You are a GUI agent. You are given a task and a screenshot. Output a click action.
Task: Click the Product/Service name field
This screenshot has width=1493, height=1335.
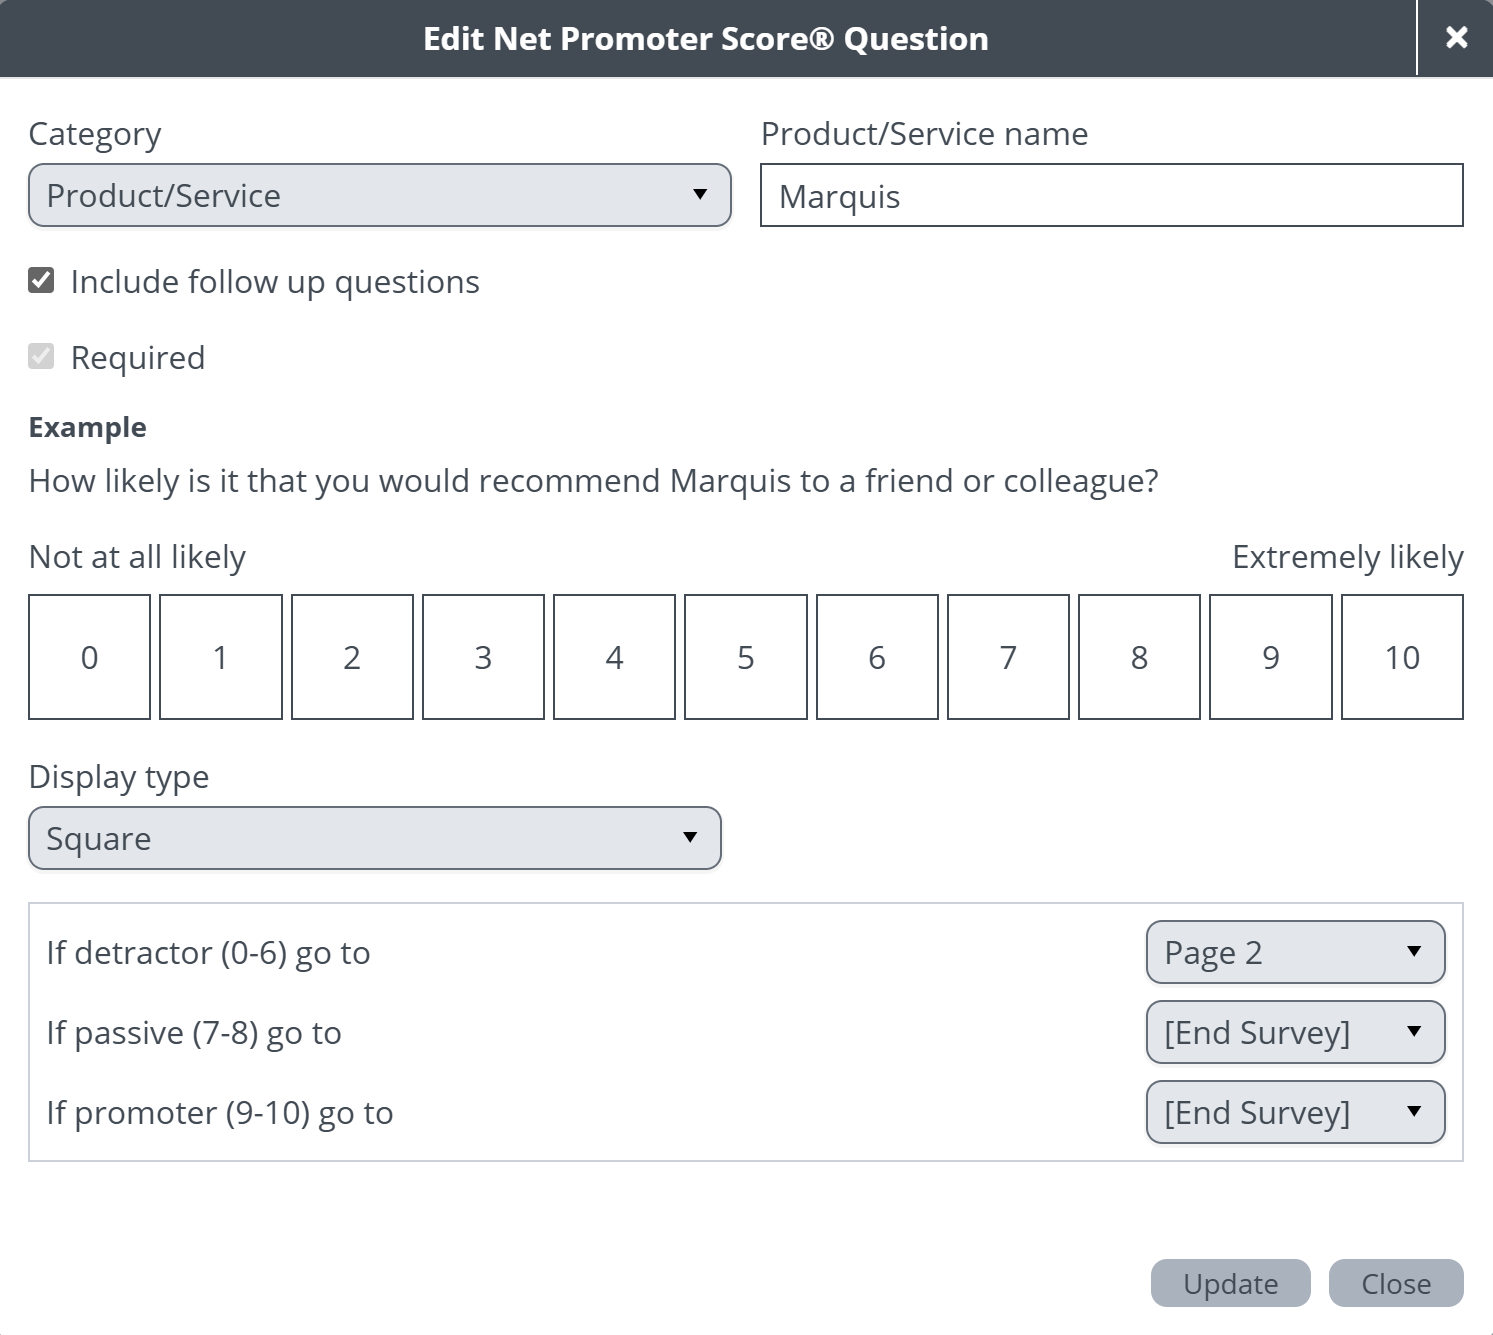coord(1112,195)
